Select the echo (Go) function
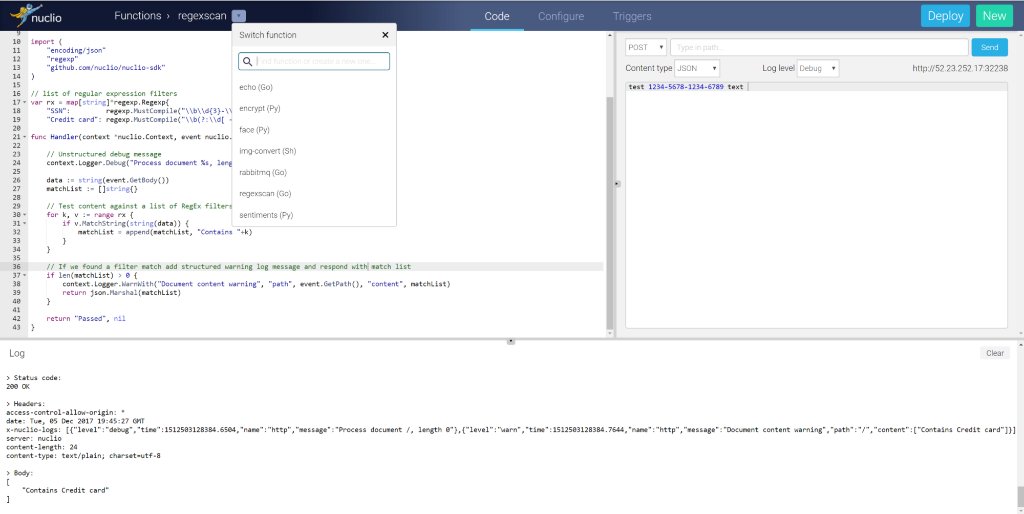Image resolution: width=1024 pixels, height=514 pixels. click(x=256, y=87)
